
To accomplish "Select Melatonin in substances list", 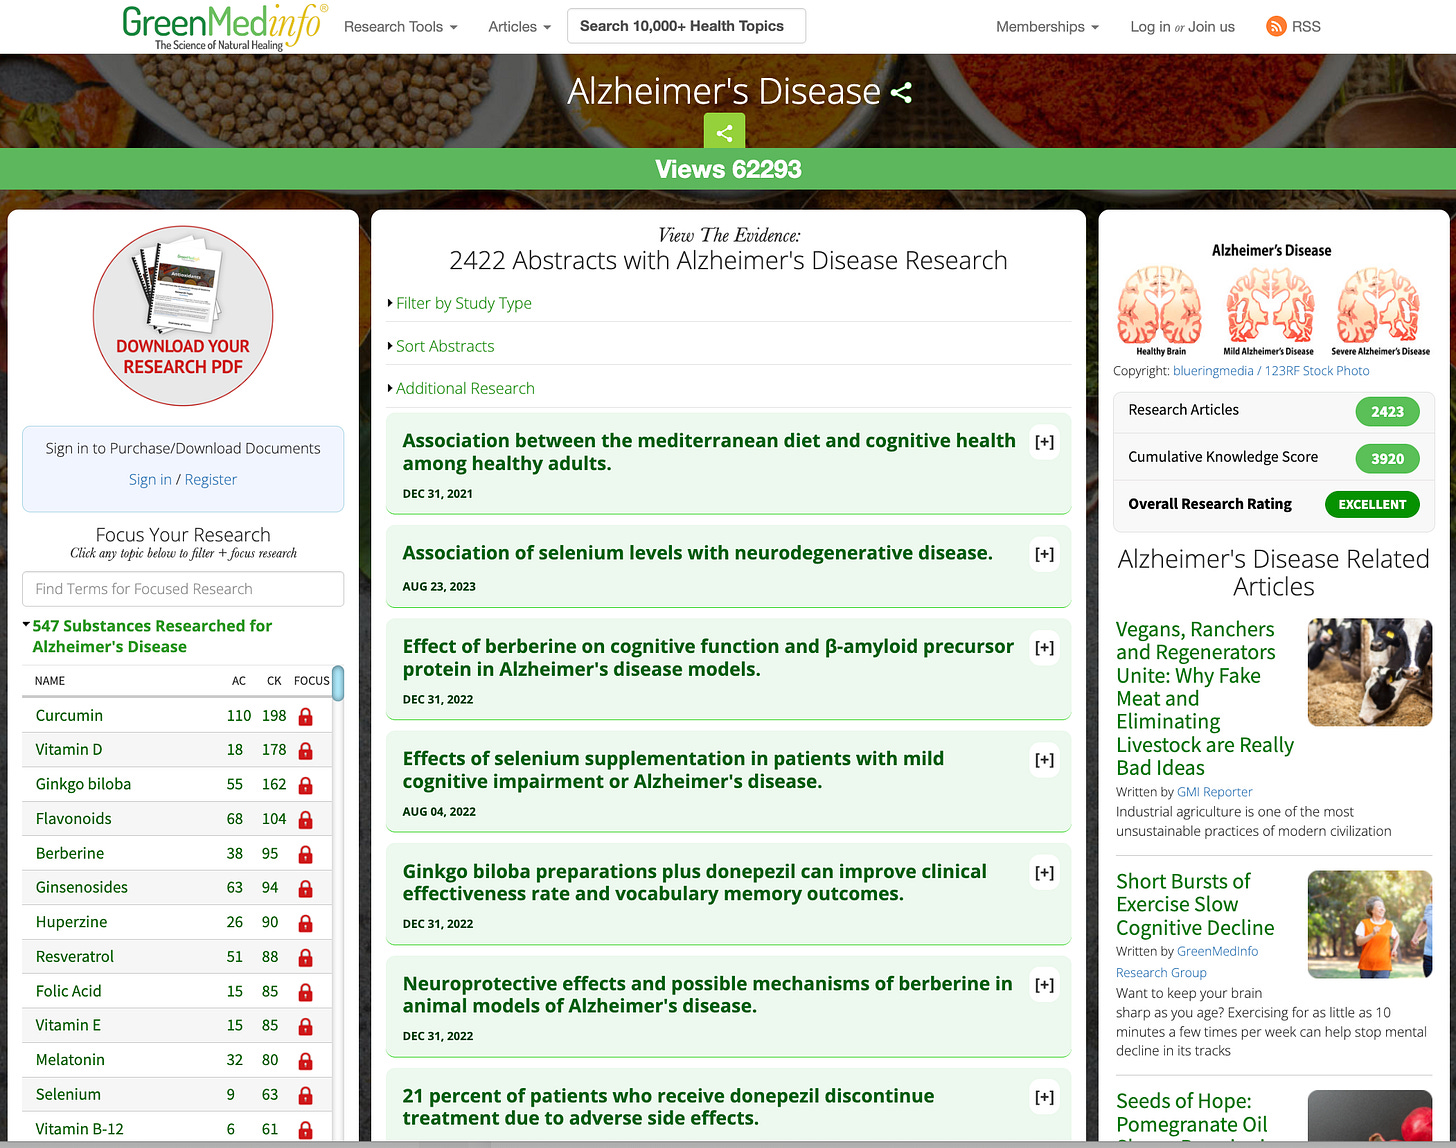I will point(70,1061).
